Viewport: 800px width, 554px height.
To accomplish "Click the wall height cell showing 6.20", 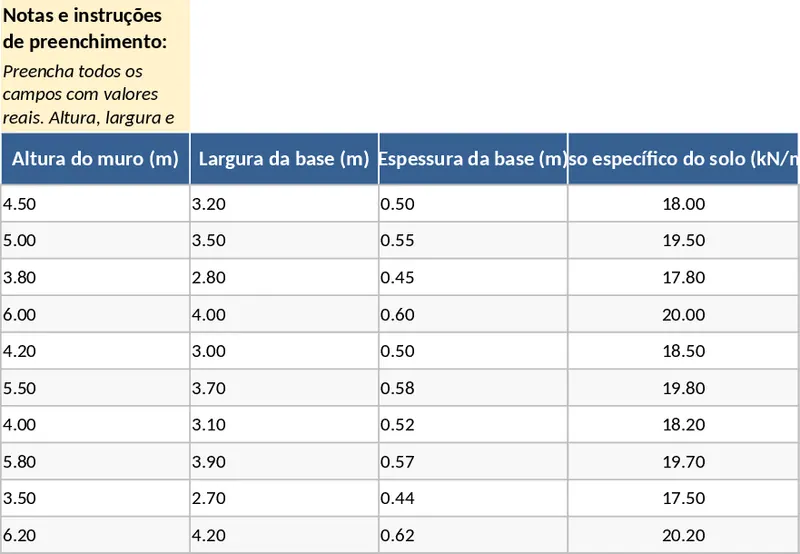I will [95, 535].
